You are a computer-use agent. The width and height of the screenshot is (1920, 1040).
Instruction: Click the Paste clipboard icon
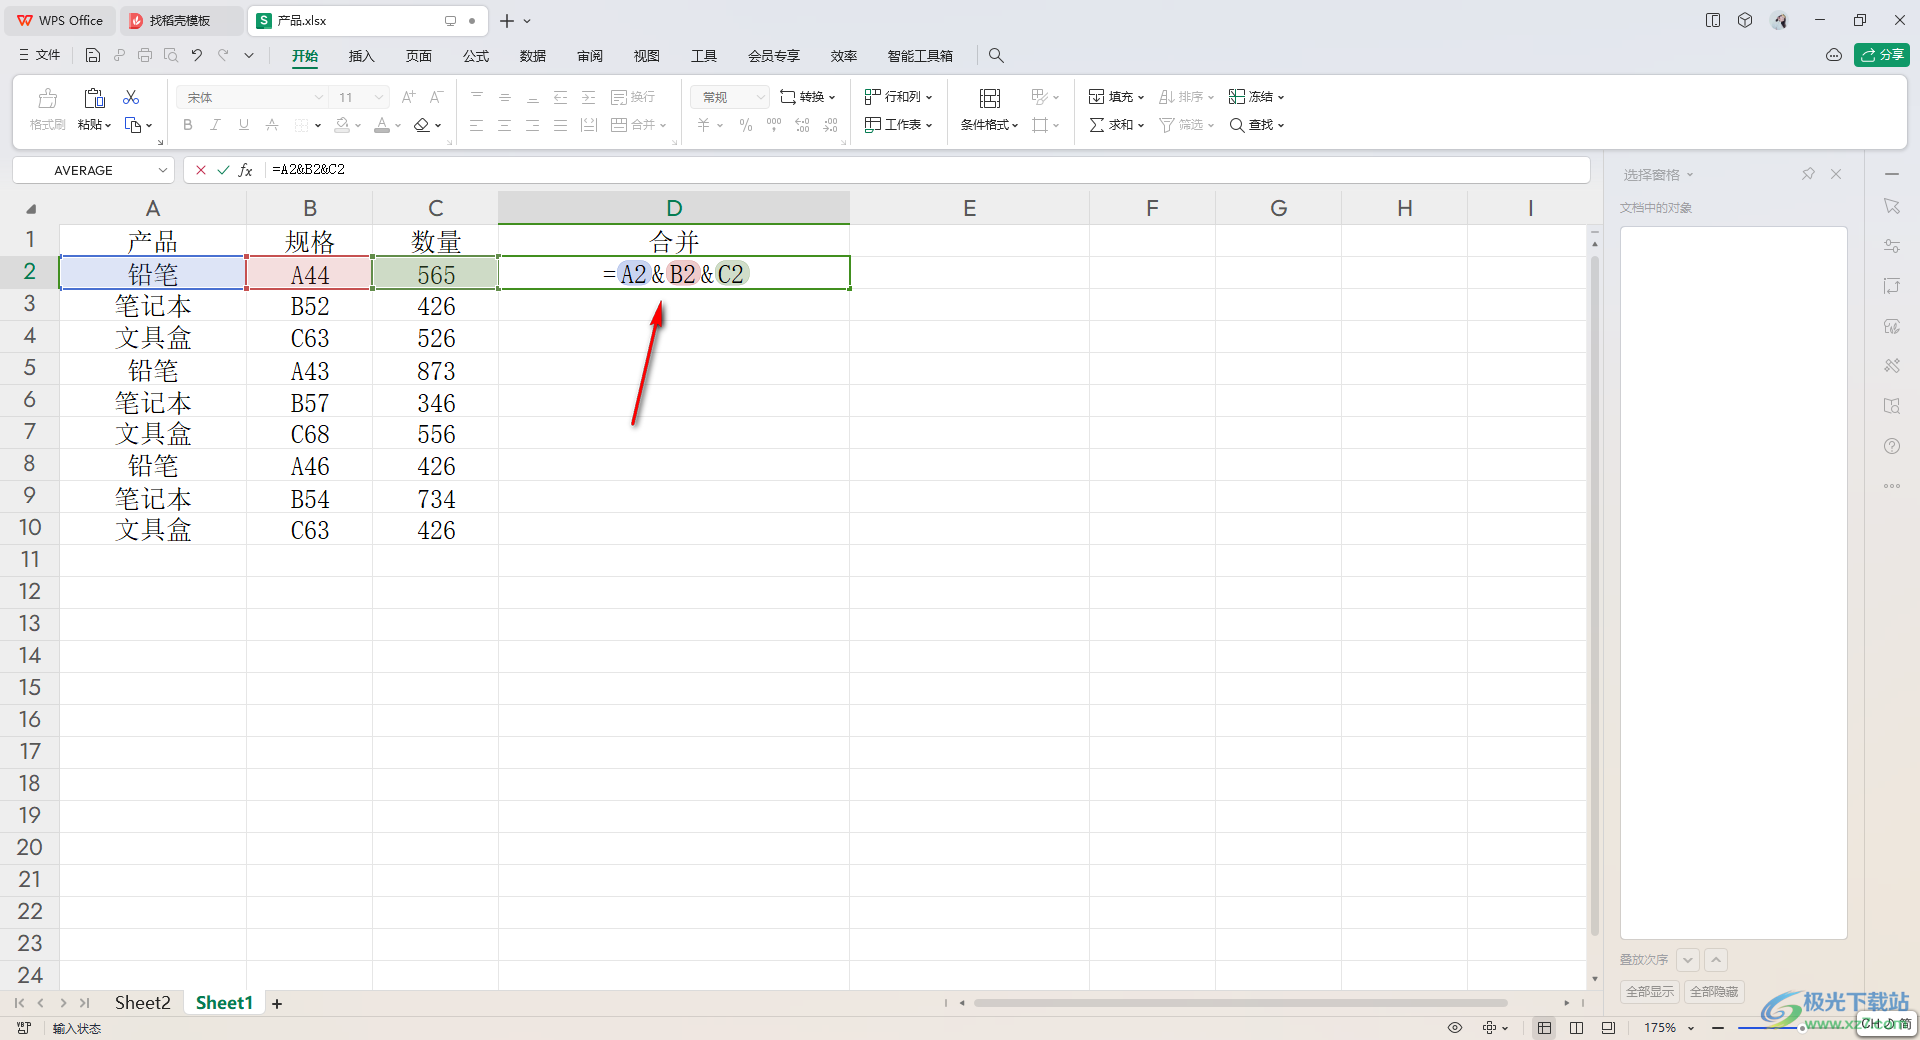click(94, 98)
